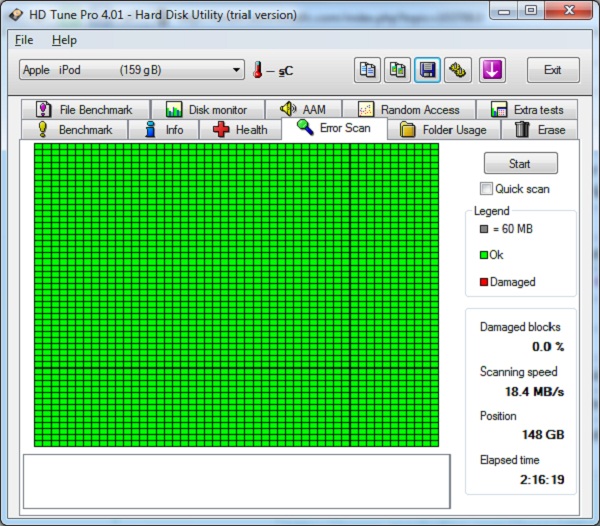The height and width of the screenshot is (526, 600).
Task: Switch to the Info tab
Action: [x=164, y=130]
